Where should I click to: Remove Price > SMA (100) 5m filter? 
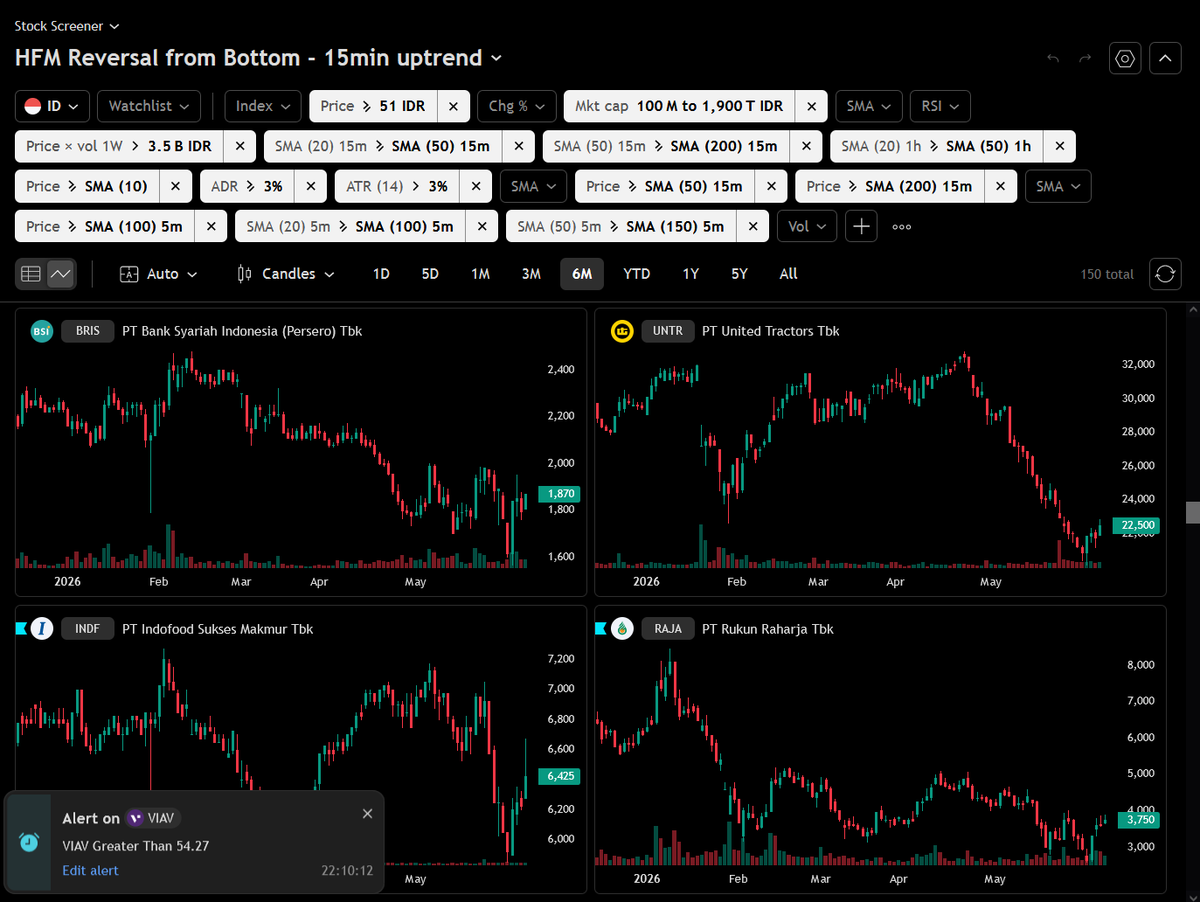(x=211, y=226)
